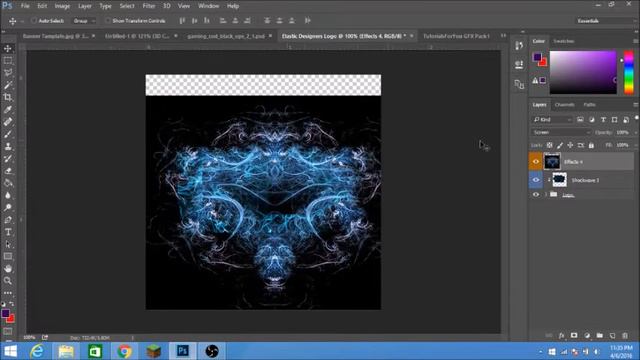The width and height of the screenshot is (640, 360).
Task: Select the Zoom tool
Action: coord(8,281)
